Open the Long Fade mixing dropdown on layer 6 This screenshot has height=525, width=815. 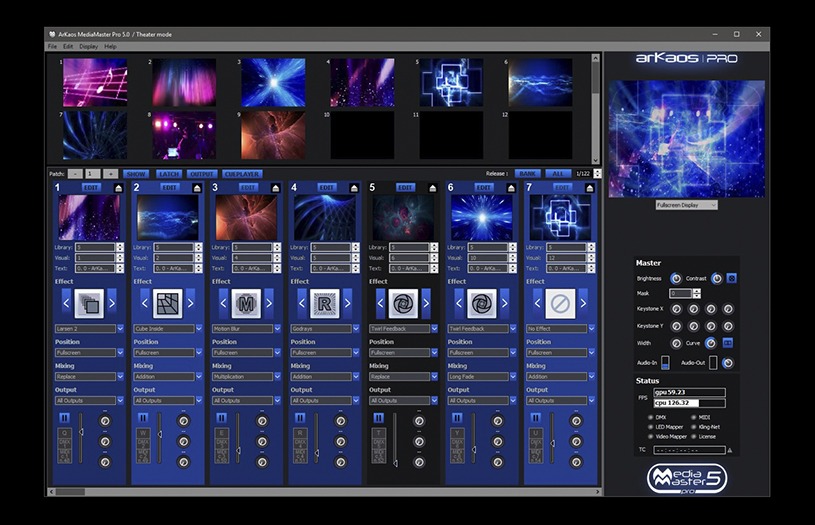click(x=481, y=376)
